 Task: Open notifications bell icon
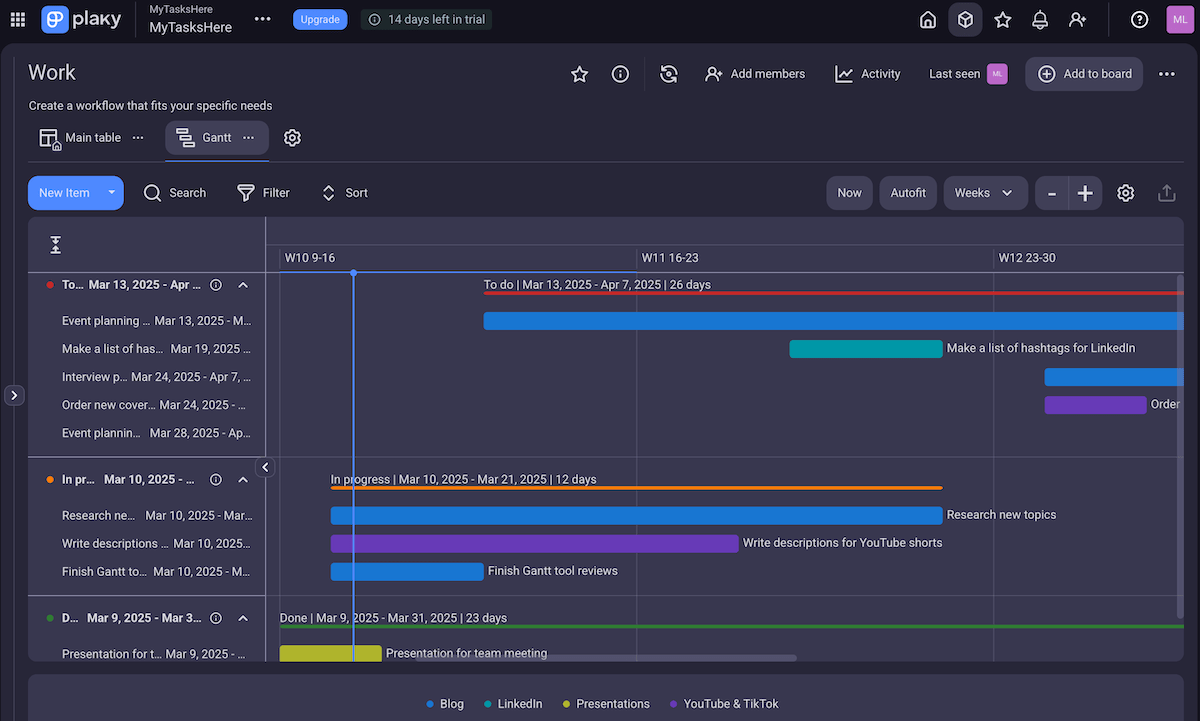click(x=1040, y=20)
